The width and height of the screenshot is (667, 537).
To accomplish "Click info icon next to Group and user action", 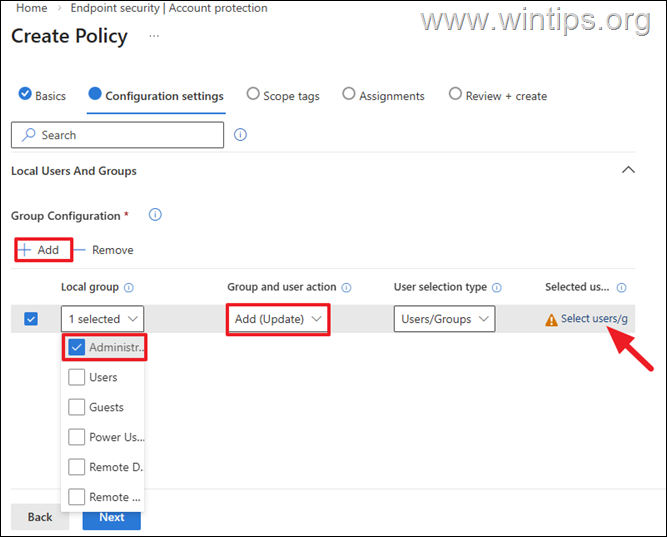I will [x=347, y=288].
